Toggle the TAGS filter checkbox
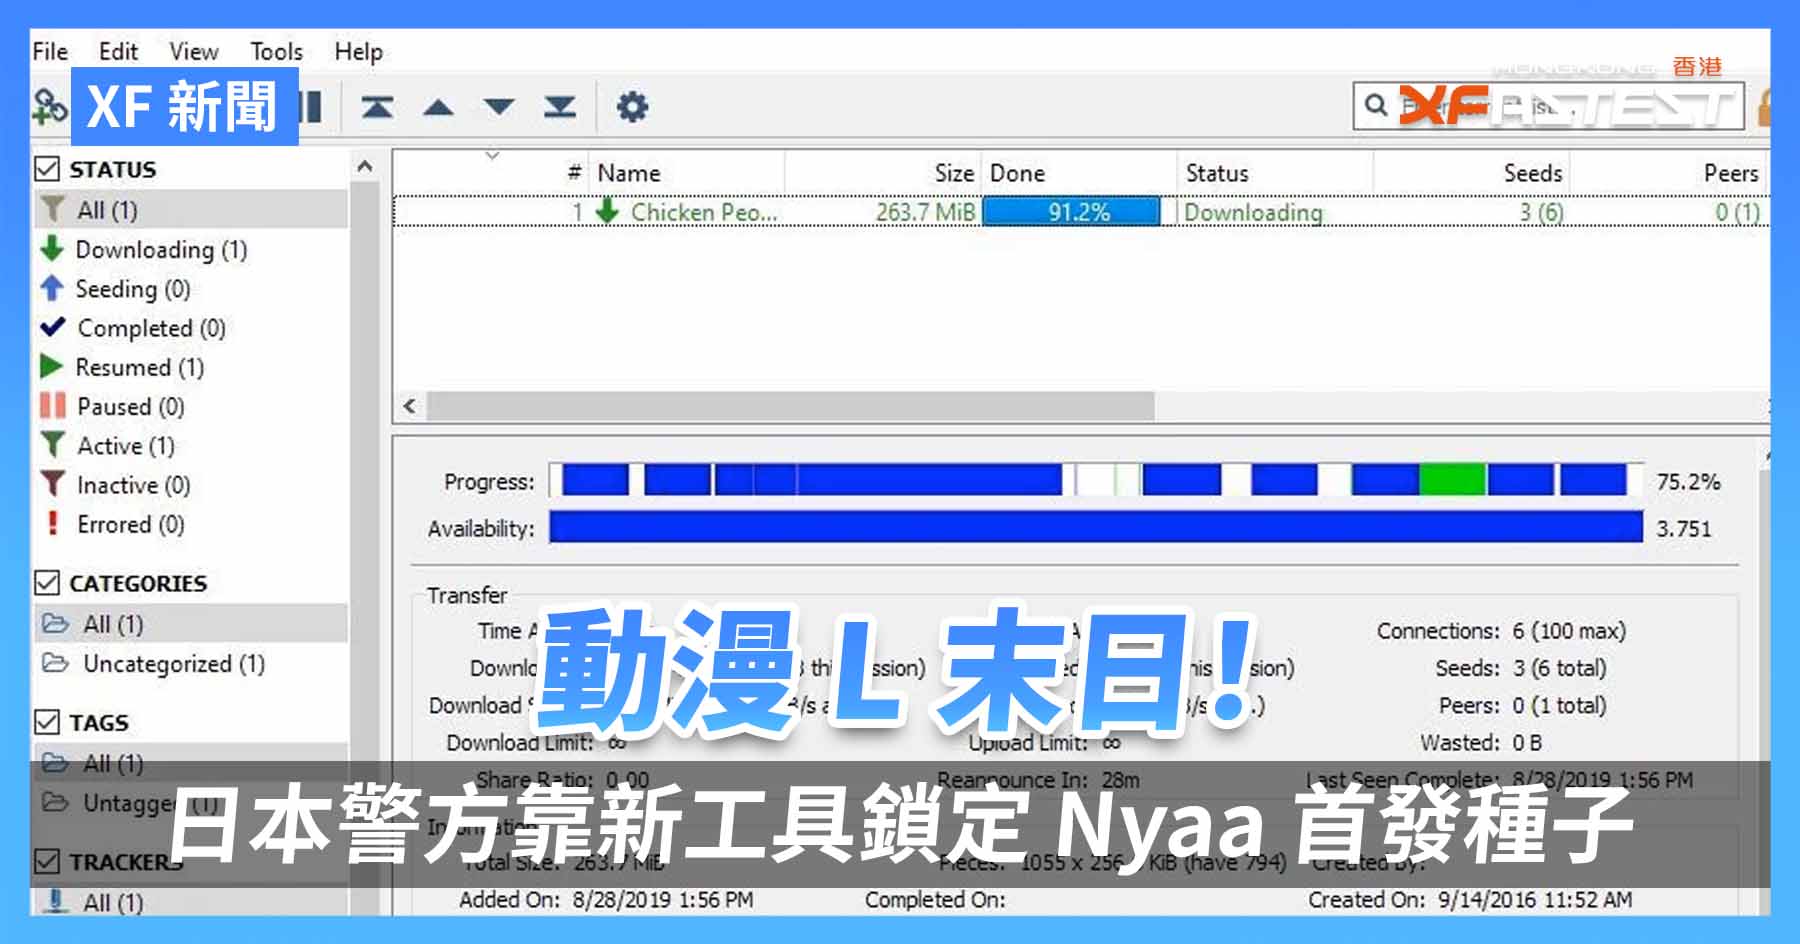The width and height of the screenshot is (1800, 944). coord(47,721)
